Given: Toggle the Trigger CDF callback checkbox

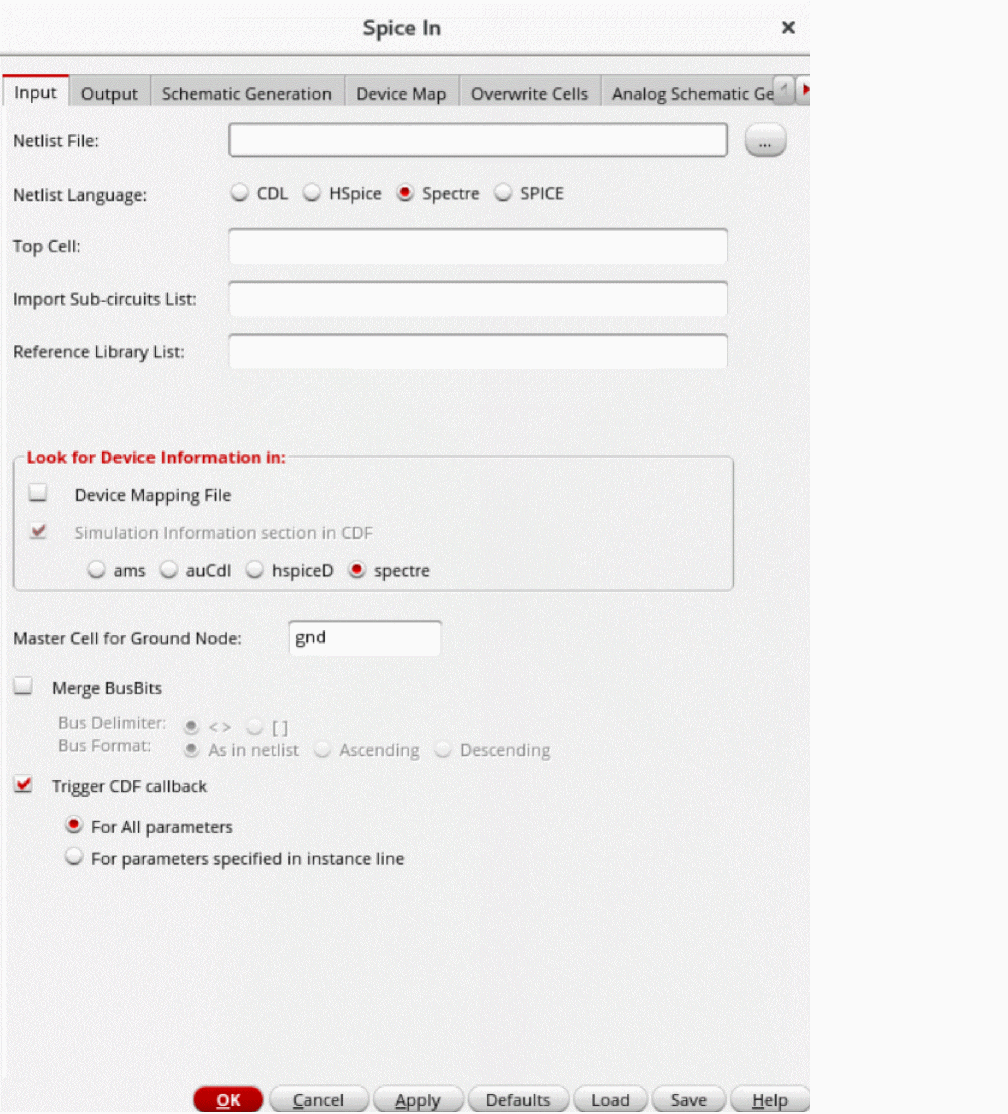Looking at the screenshot, I should (23, 785).
